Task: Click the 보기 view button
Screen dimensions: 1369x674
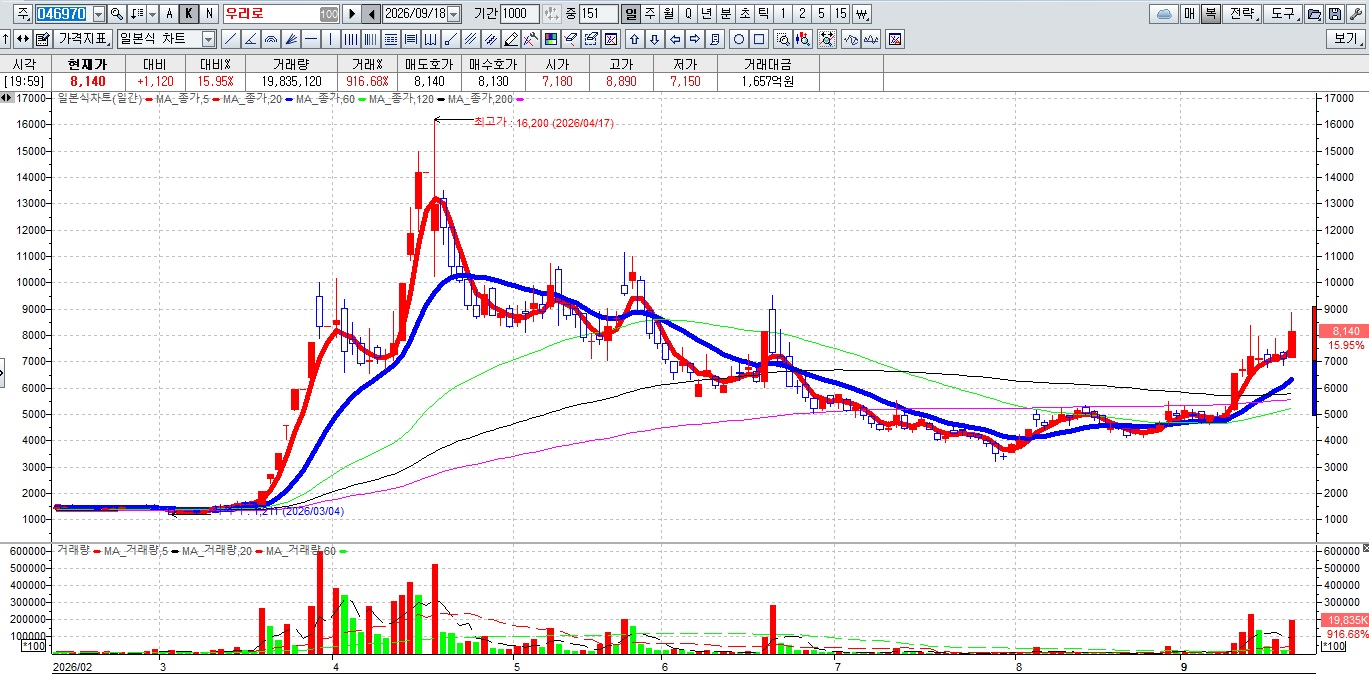Action: pos(1346,39)
